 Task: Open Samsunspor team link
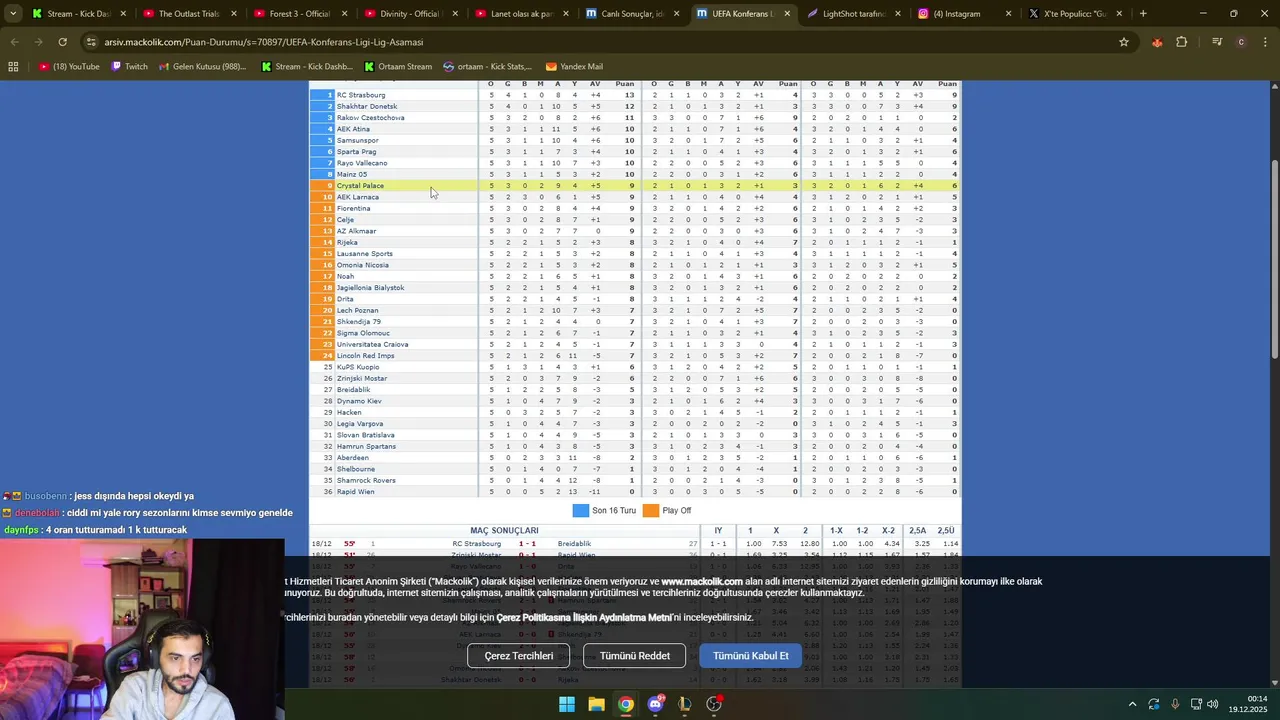(357, 140)
